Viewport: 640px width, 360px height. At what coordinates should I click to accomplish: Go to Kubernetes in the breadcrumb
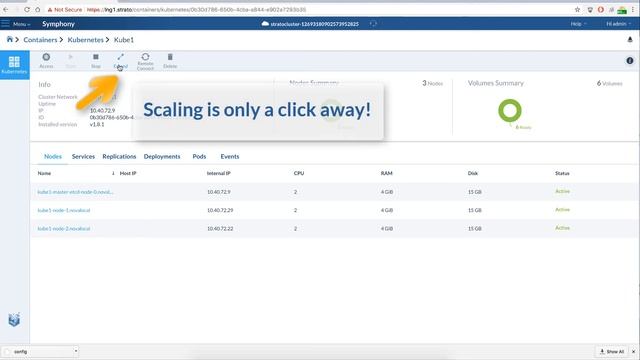coord(85,40)
